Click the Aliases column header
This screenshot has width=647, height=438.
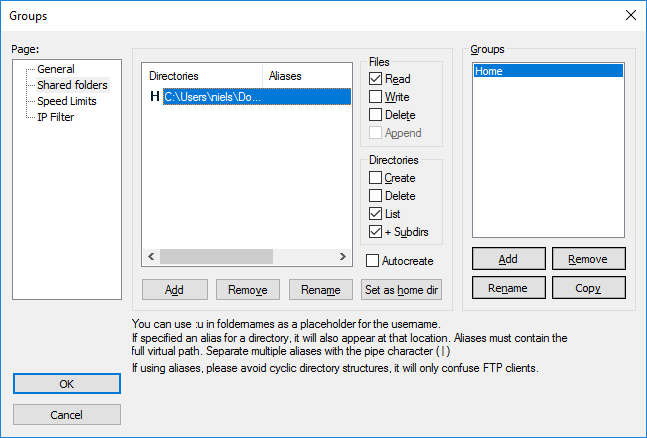pos(305,76)
